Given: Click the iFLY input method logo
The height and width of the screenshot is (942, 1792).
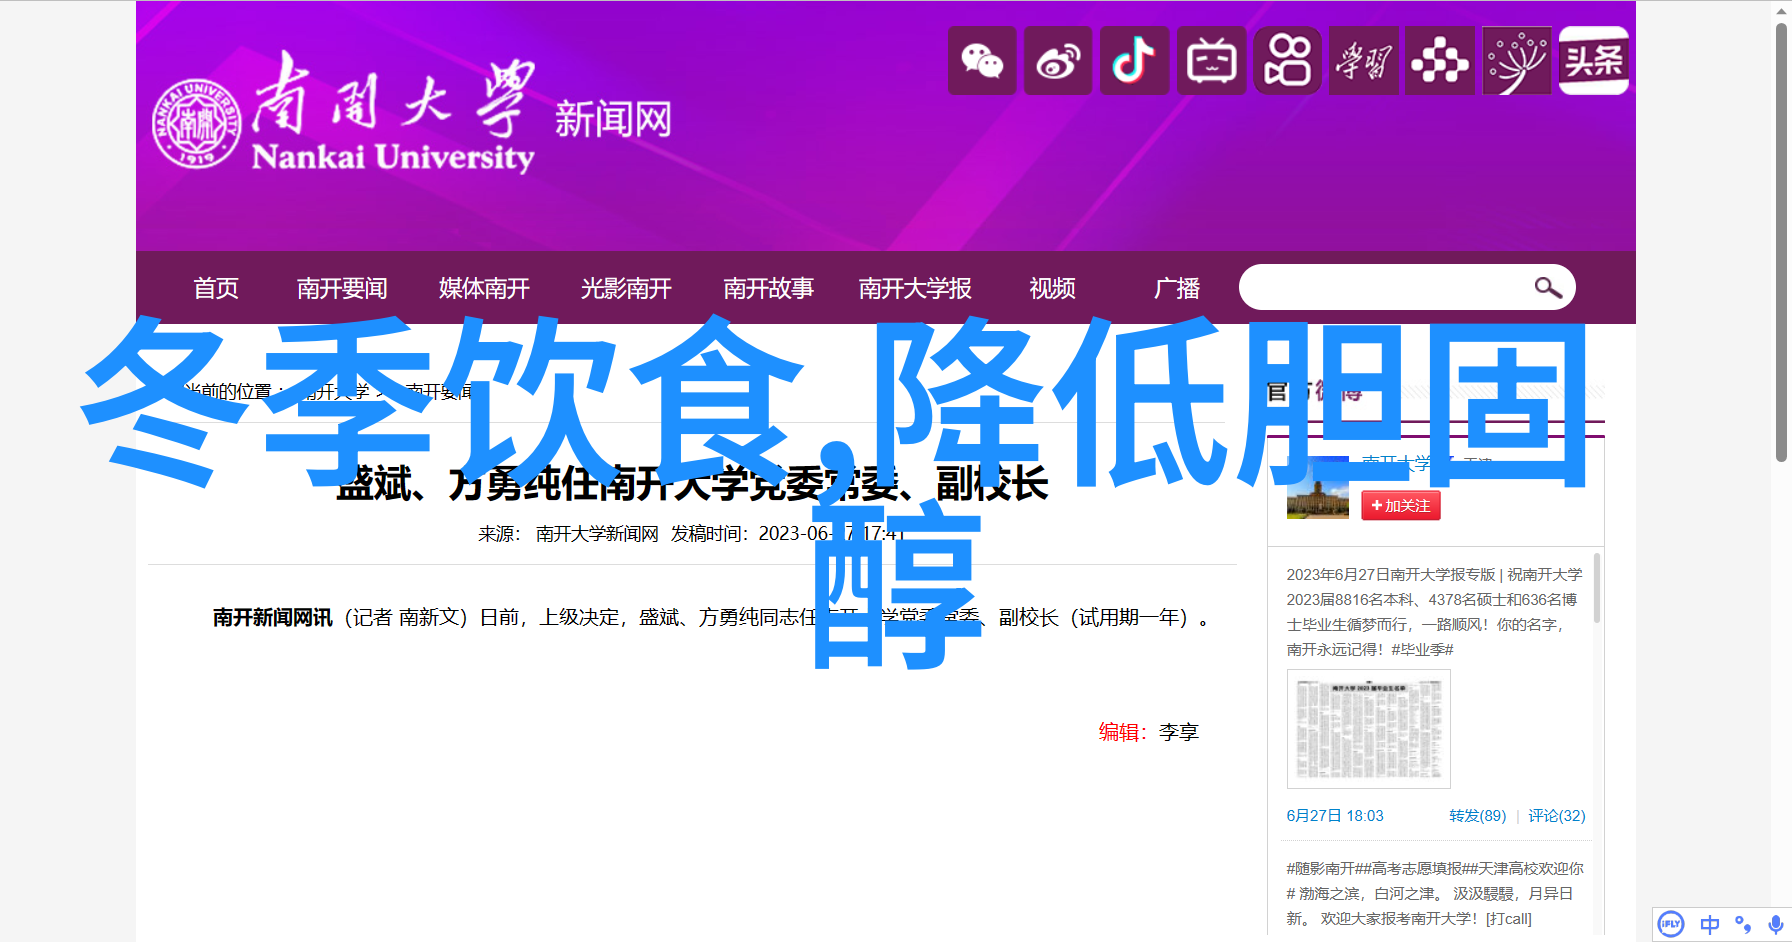Looking at the screenshot, I should (x=1671, y=924).
